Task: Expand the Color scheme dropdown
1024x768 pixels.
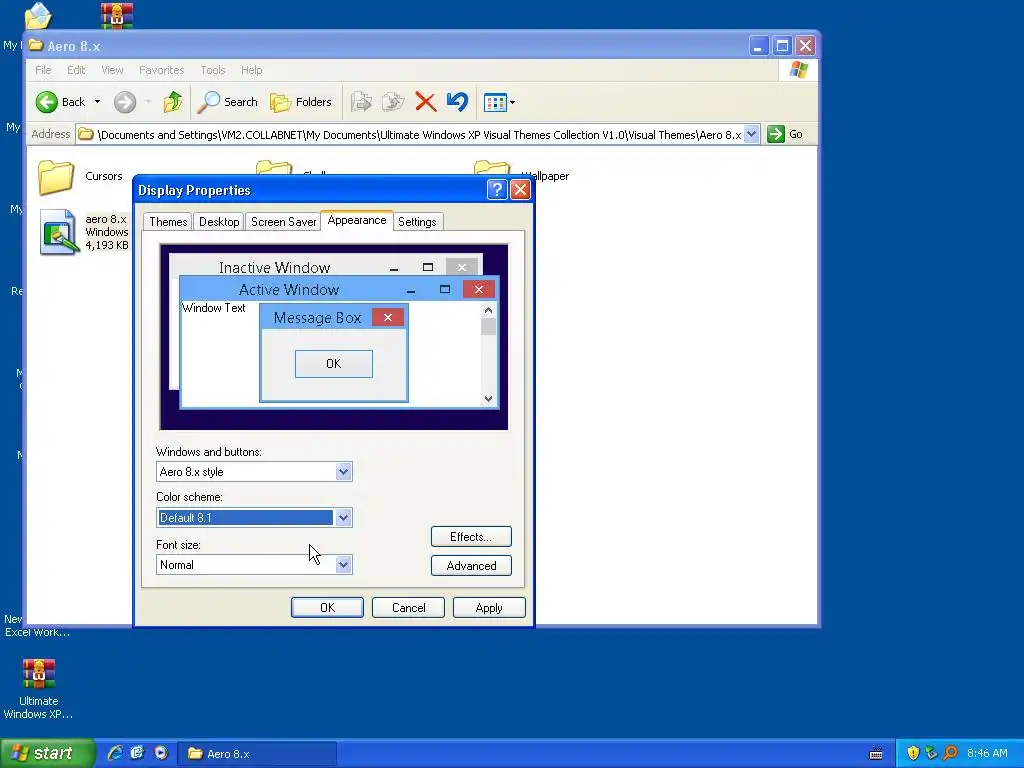Action: tap(344, 518)
